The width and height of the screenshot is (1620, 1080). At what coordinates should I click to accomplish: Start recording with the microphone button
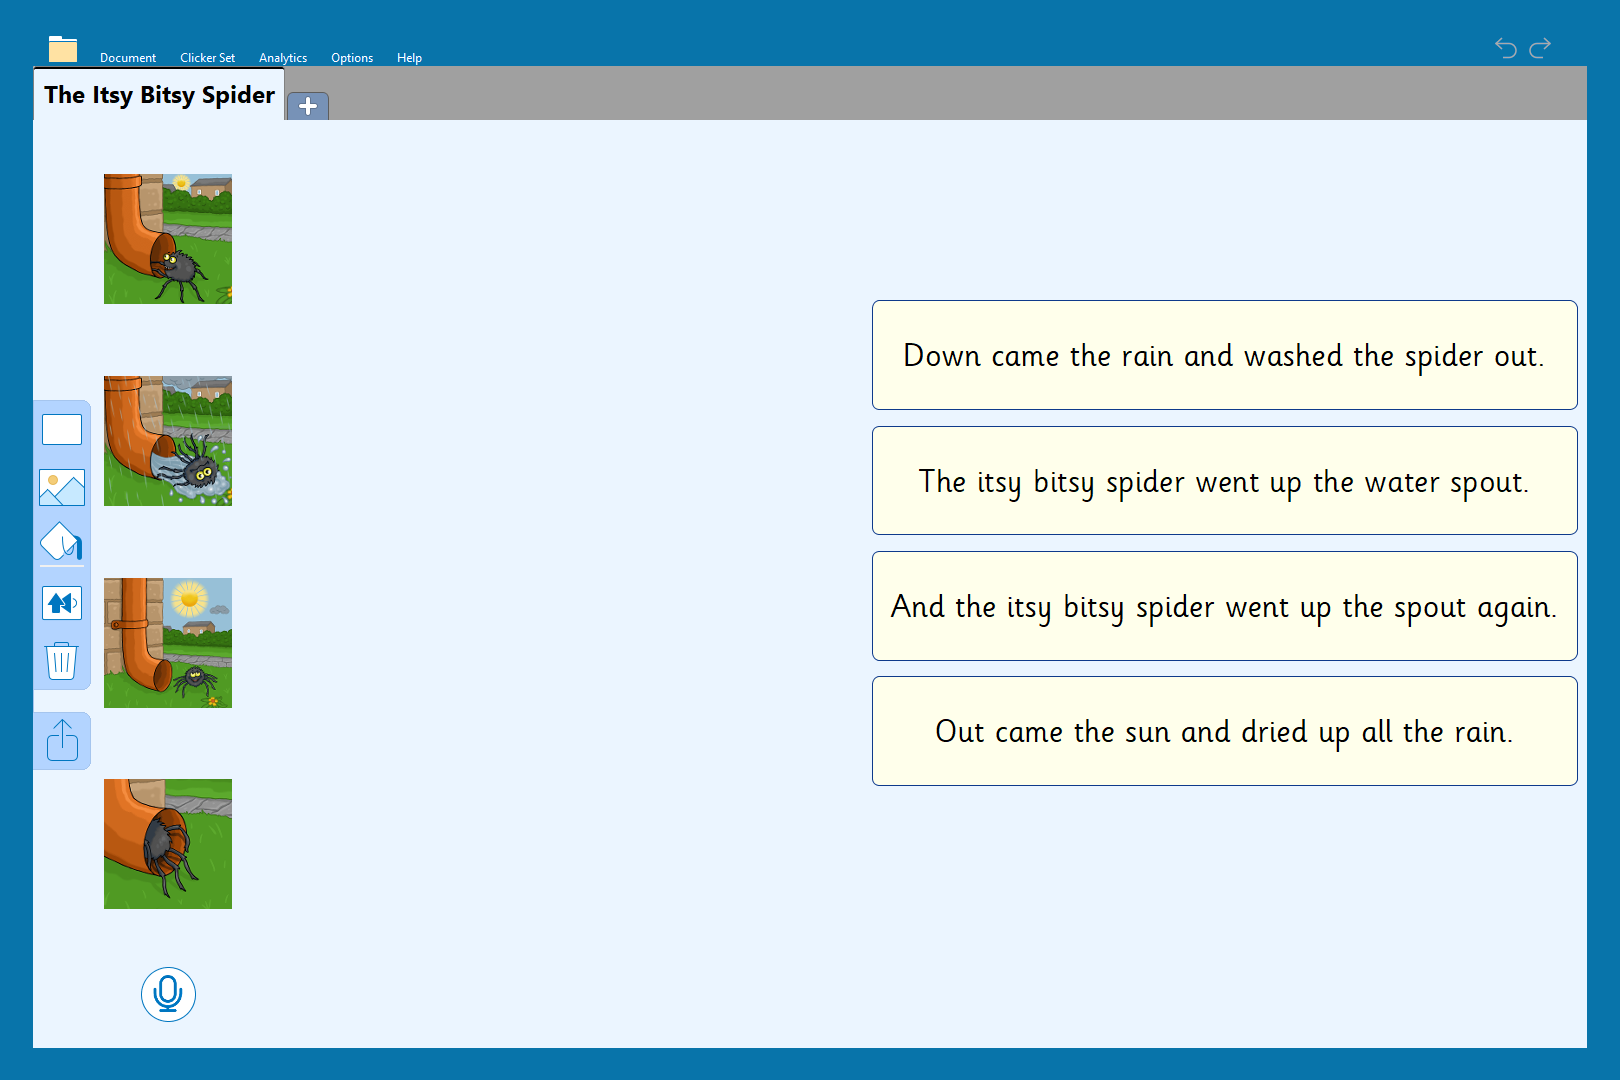point(168,994)
